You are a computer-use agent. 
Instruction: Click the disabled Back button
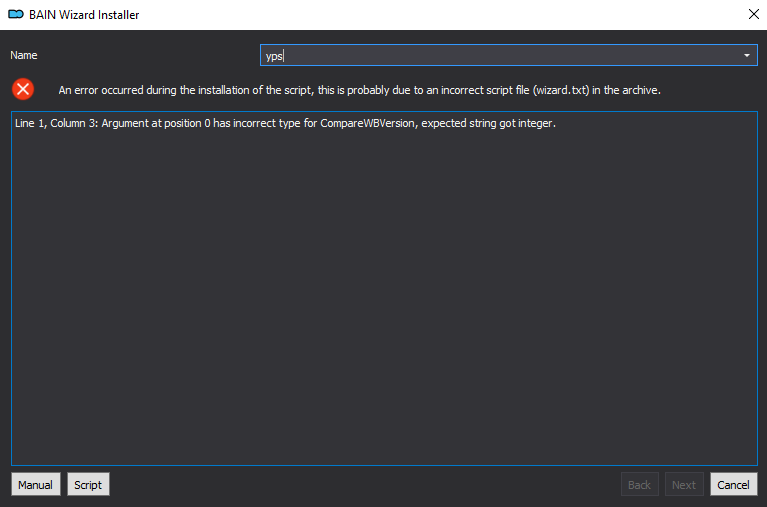(x=639, y=484)
